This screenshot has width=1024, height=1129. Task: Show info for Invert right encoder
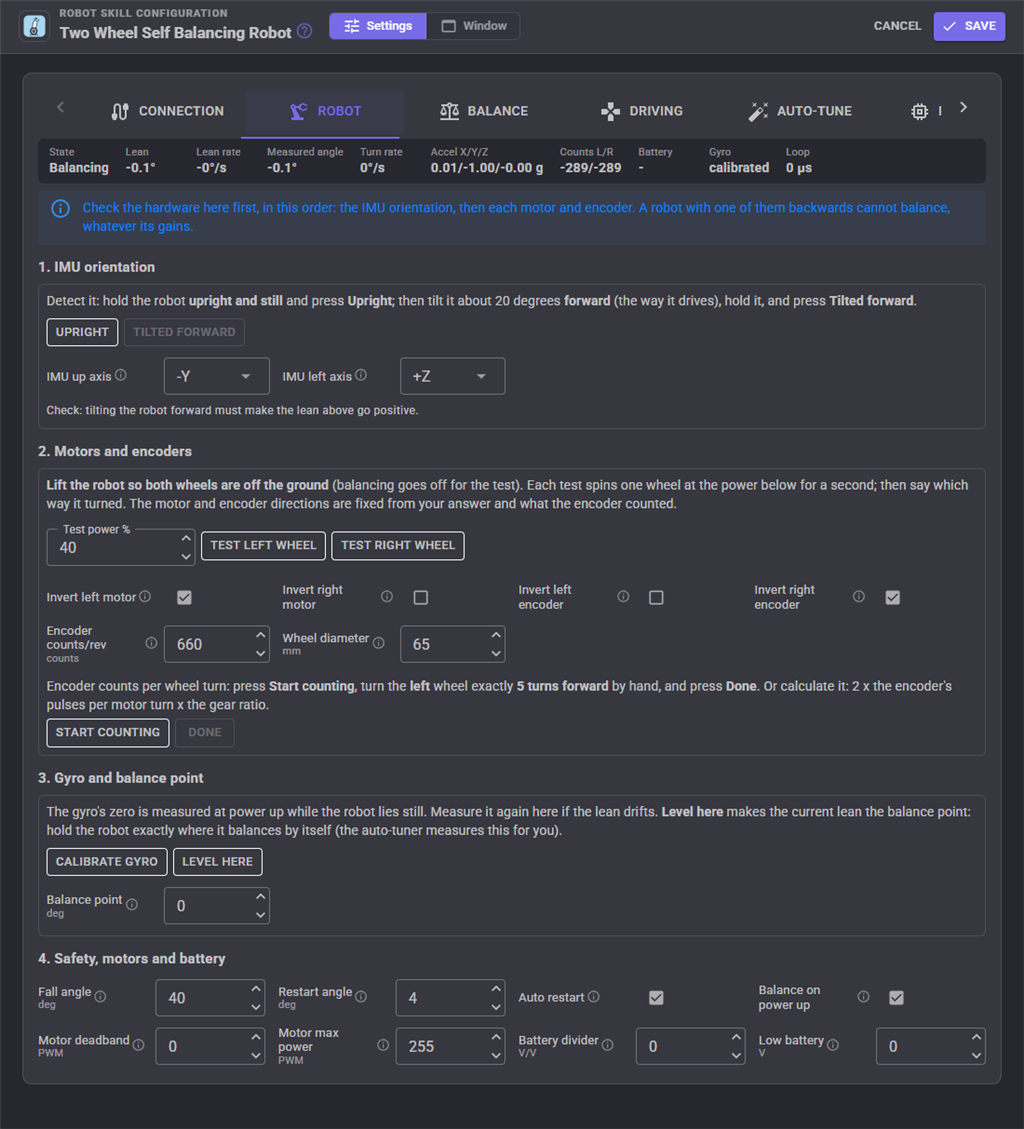pyautogui.click(x=858, y=596)
